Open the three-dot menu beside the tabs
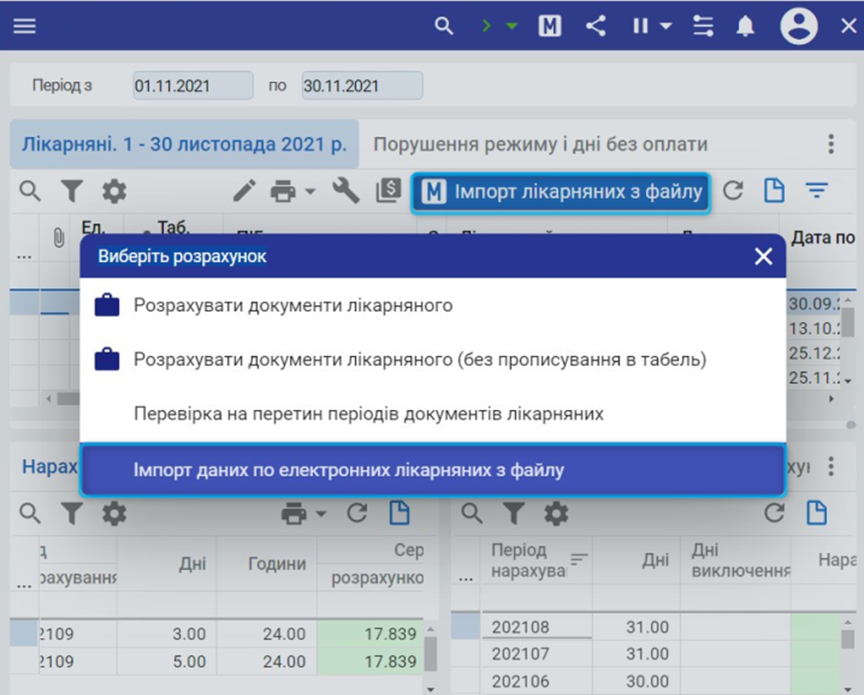The height and width of the screenshot is (695, 864). (831, 144)
